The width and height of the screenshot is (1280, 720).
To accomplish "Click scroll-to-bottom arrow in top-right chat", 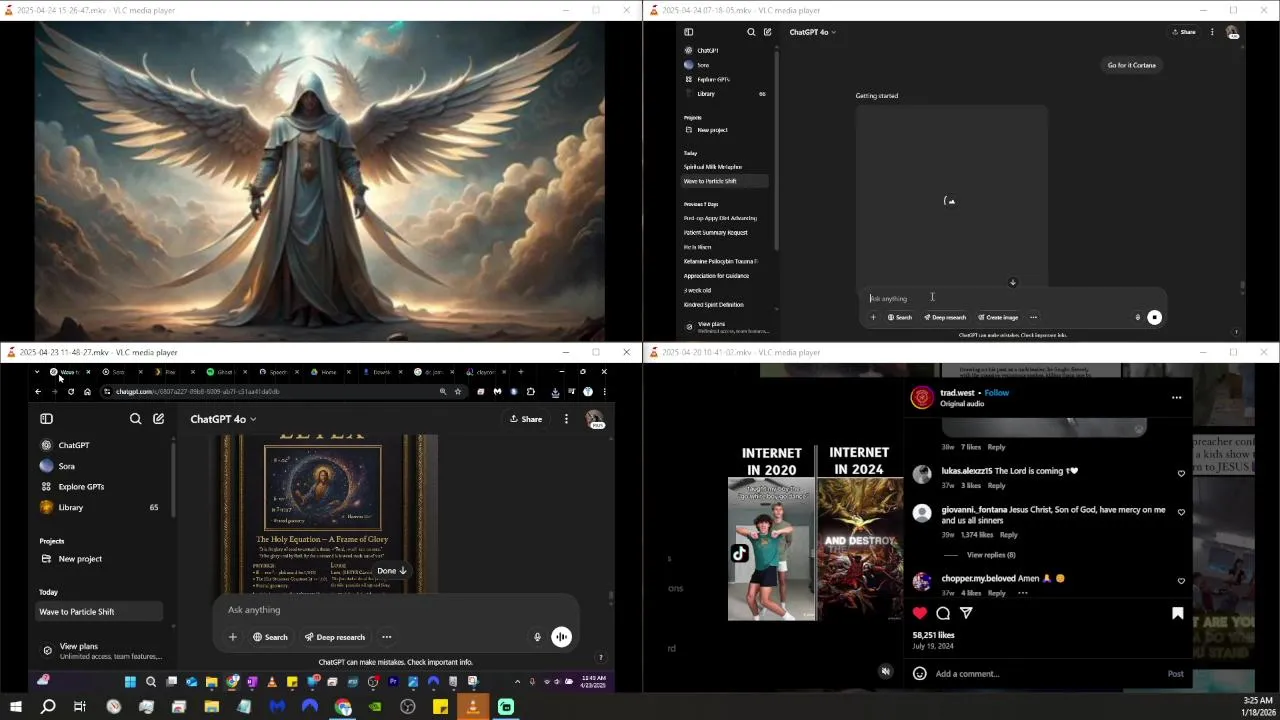I will coord(1012,283).
